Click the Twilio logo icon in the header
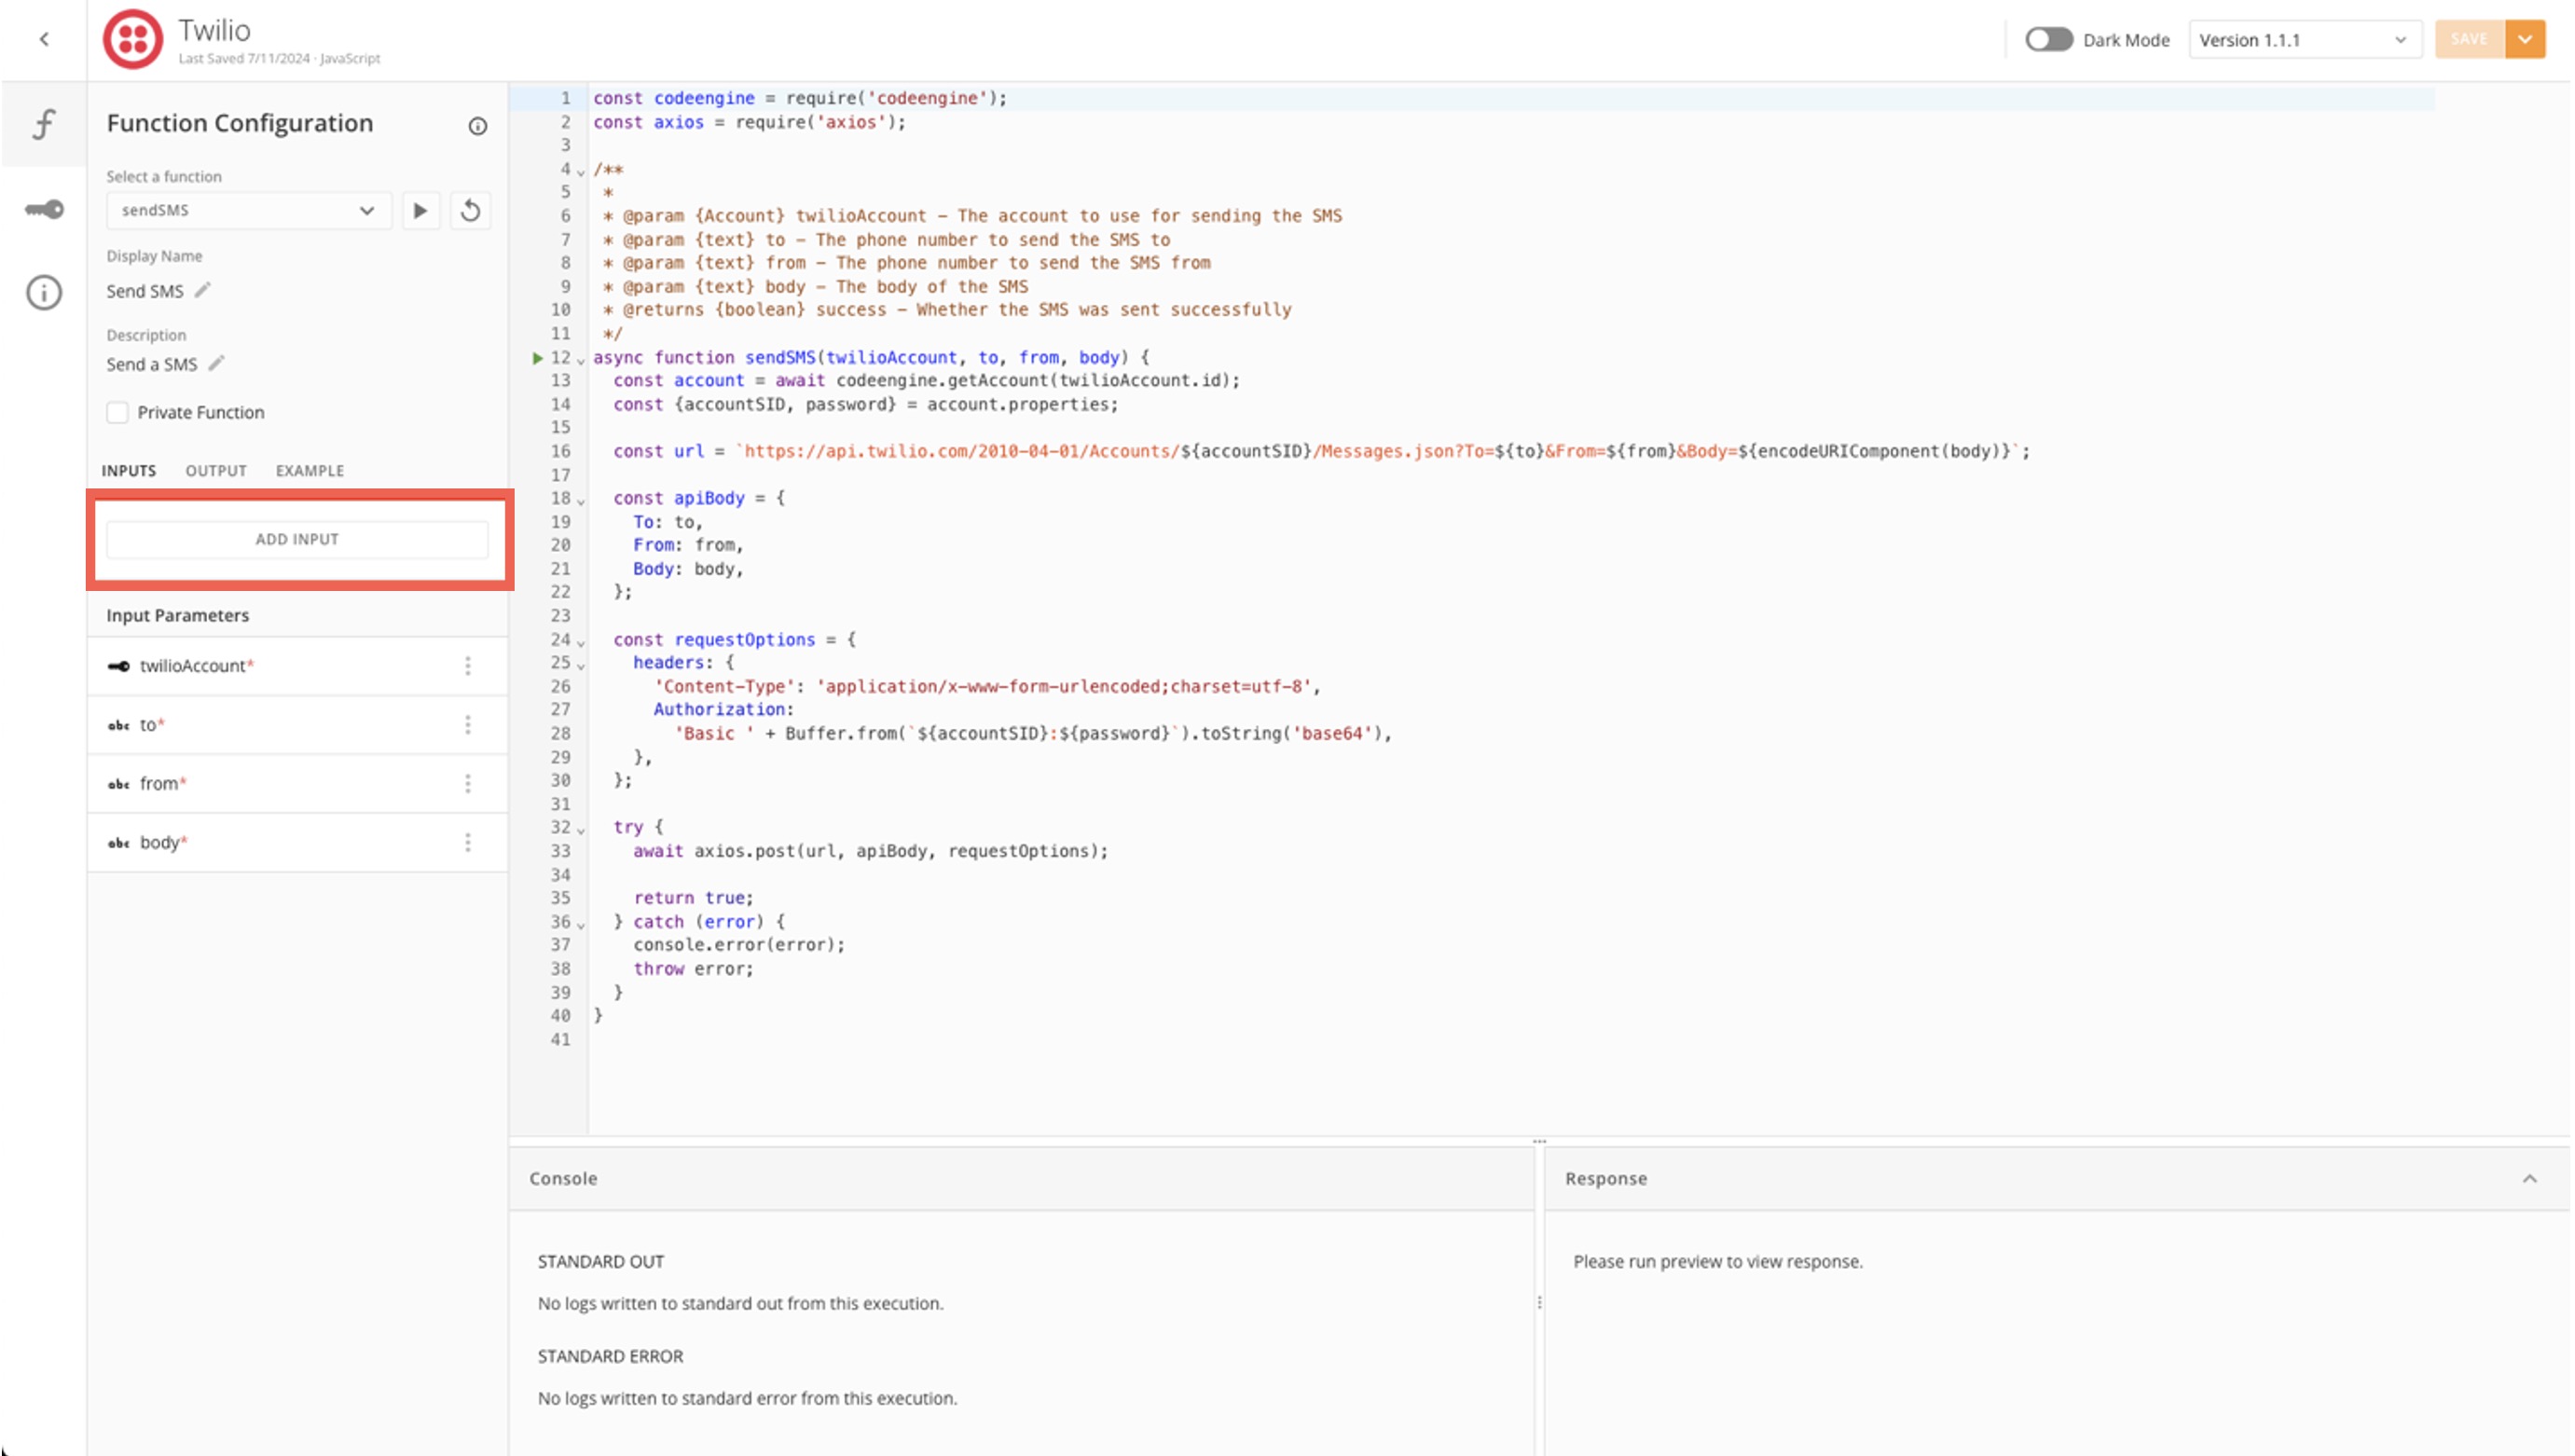 click(x=132, y=38)
